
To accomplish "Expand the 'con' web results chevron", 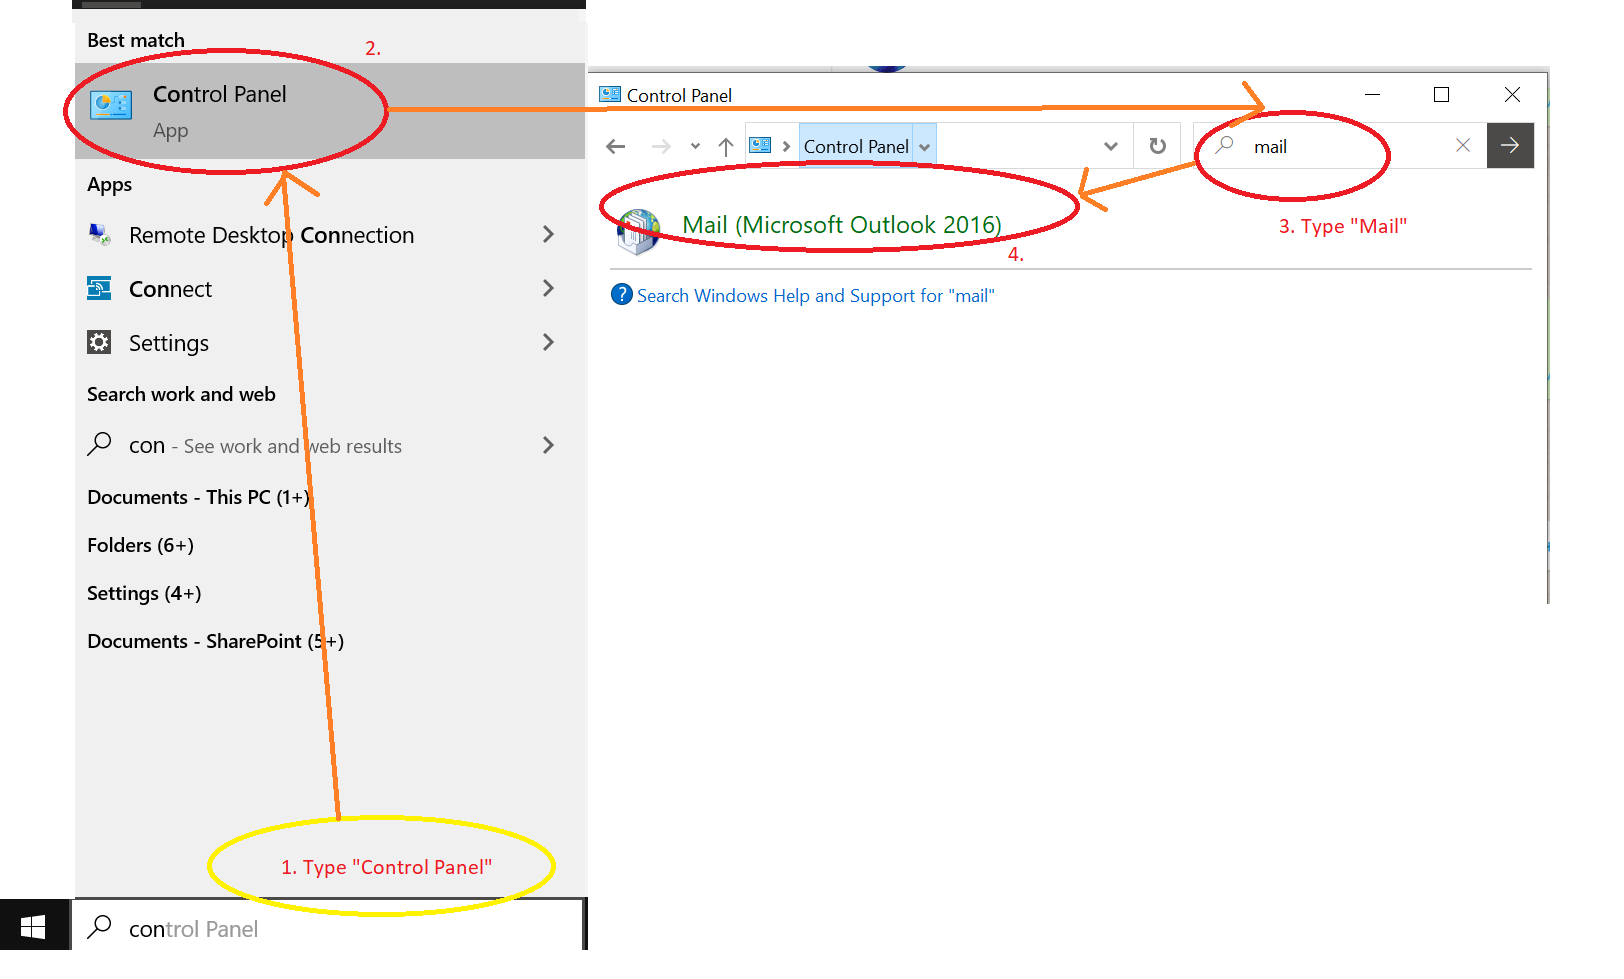I will (x=548, y=445).
